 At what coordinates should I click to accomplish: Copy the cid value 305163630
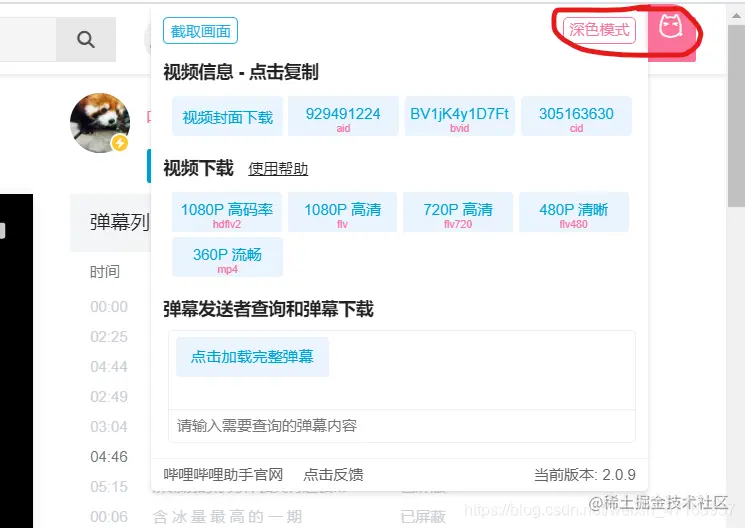(576, 116)
